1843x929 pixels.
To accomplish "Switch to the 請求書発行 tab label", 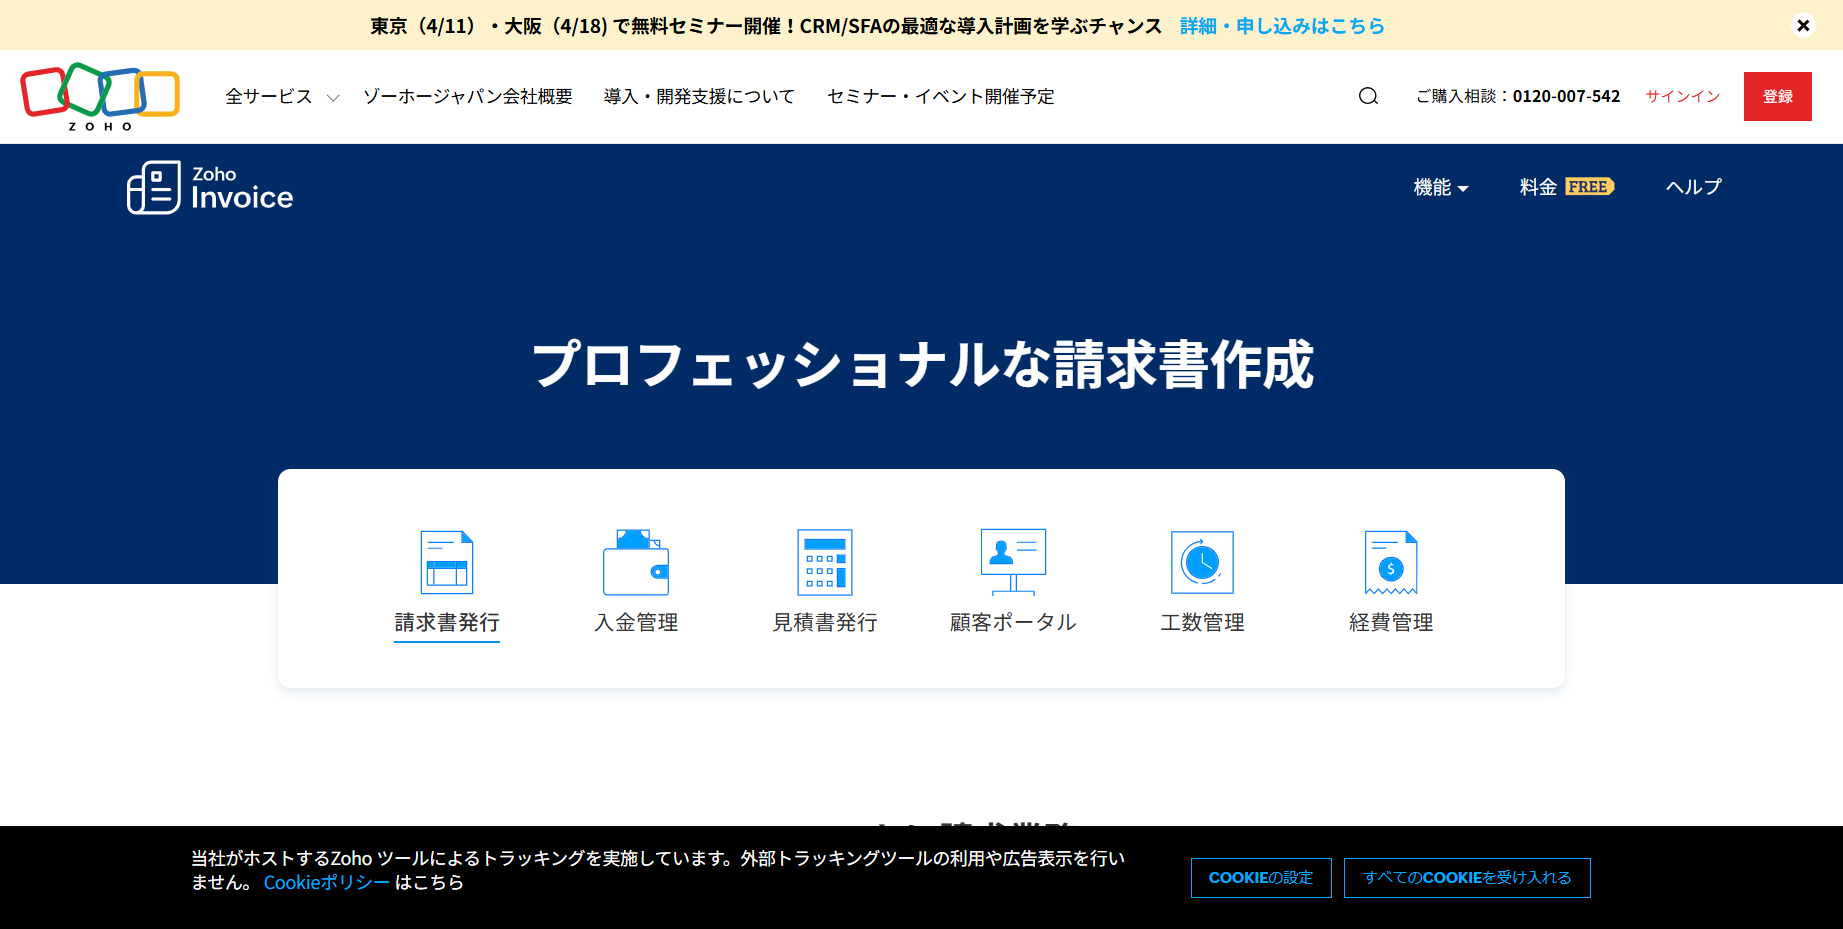I will point(447,622).
